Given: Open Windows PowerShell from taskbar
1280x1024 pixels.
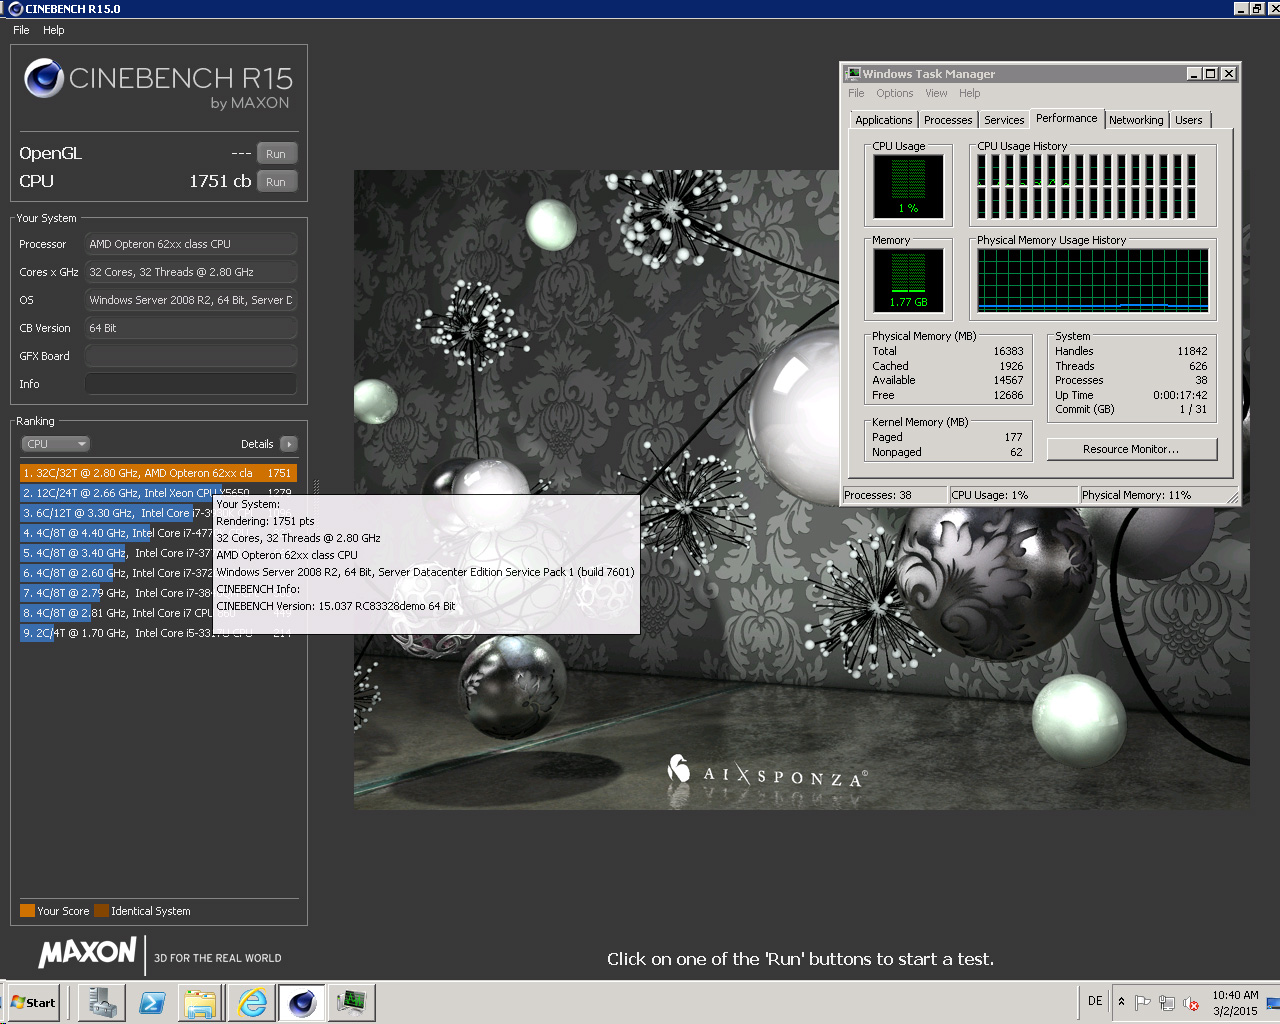Looking at the screenshot, I should [152, 1002].
